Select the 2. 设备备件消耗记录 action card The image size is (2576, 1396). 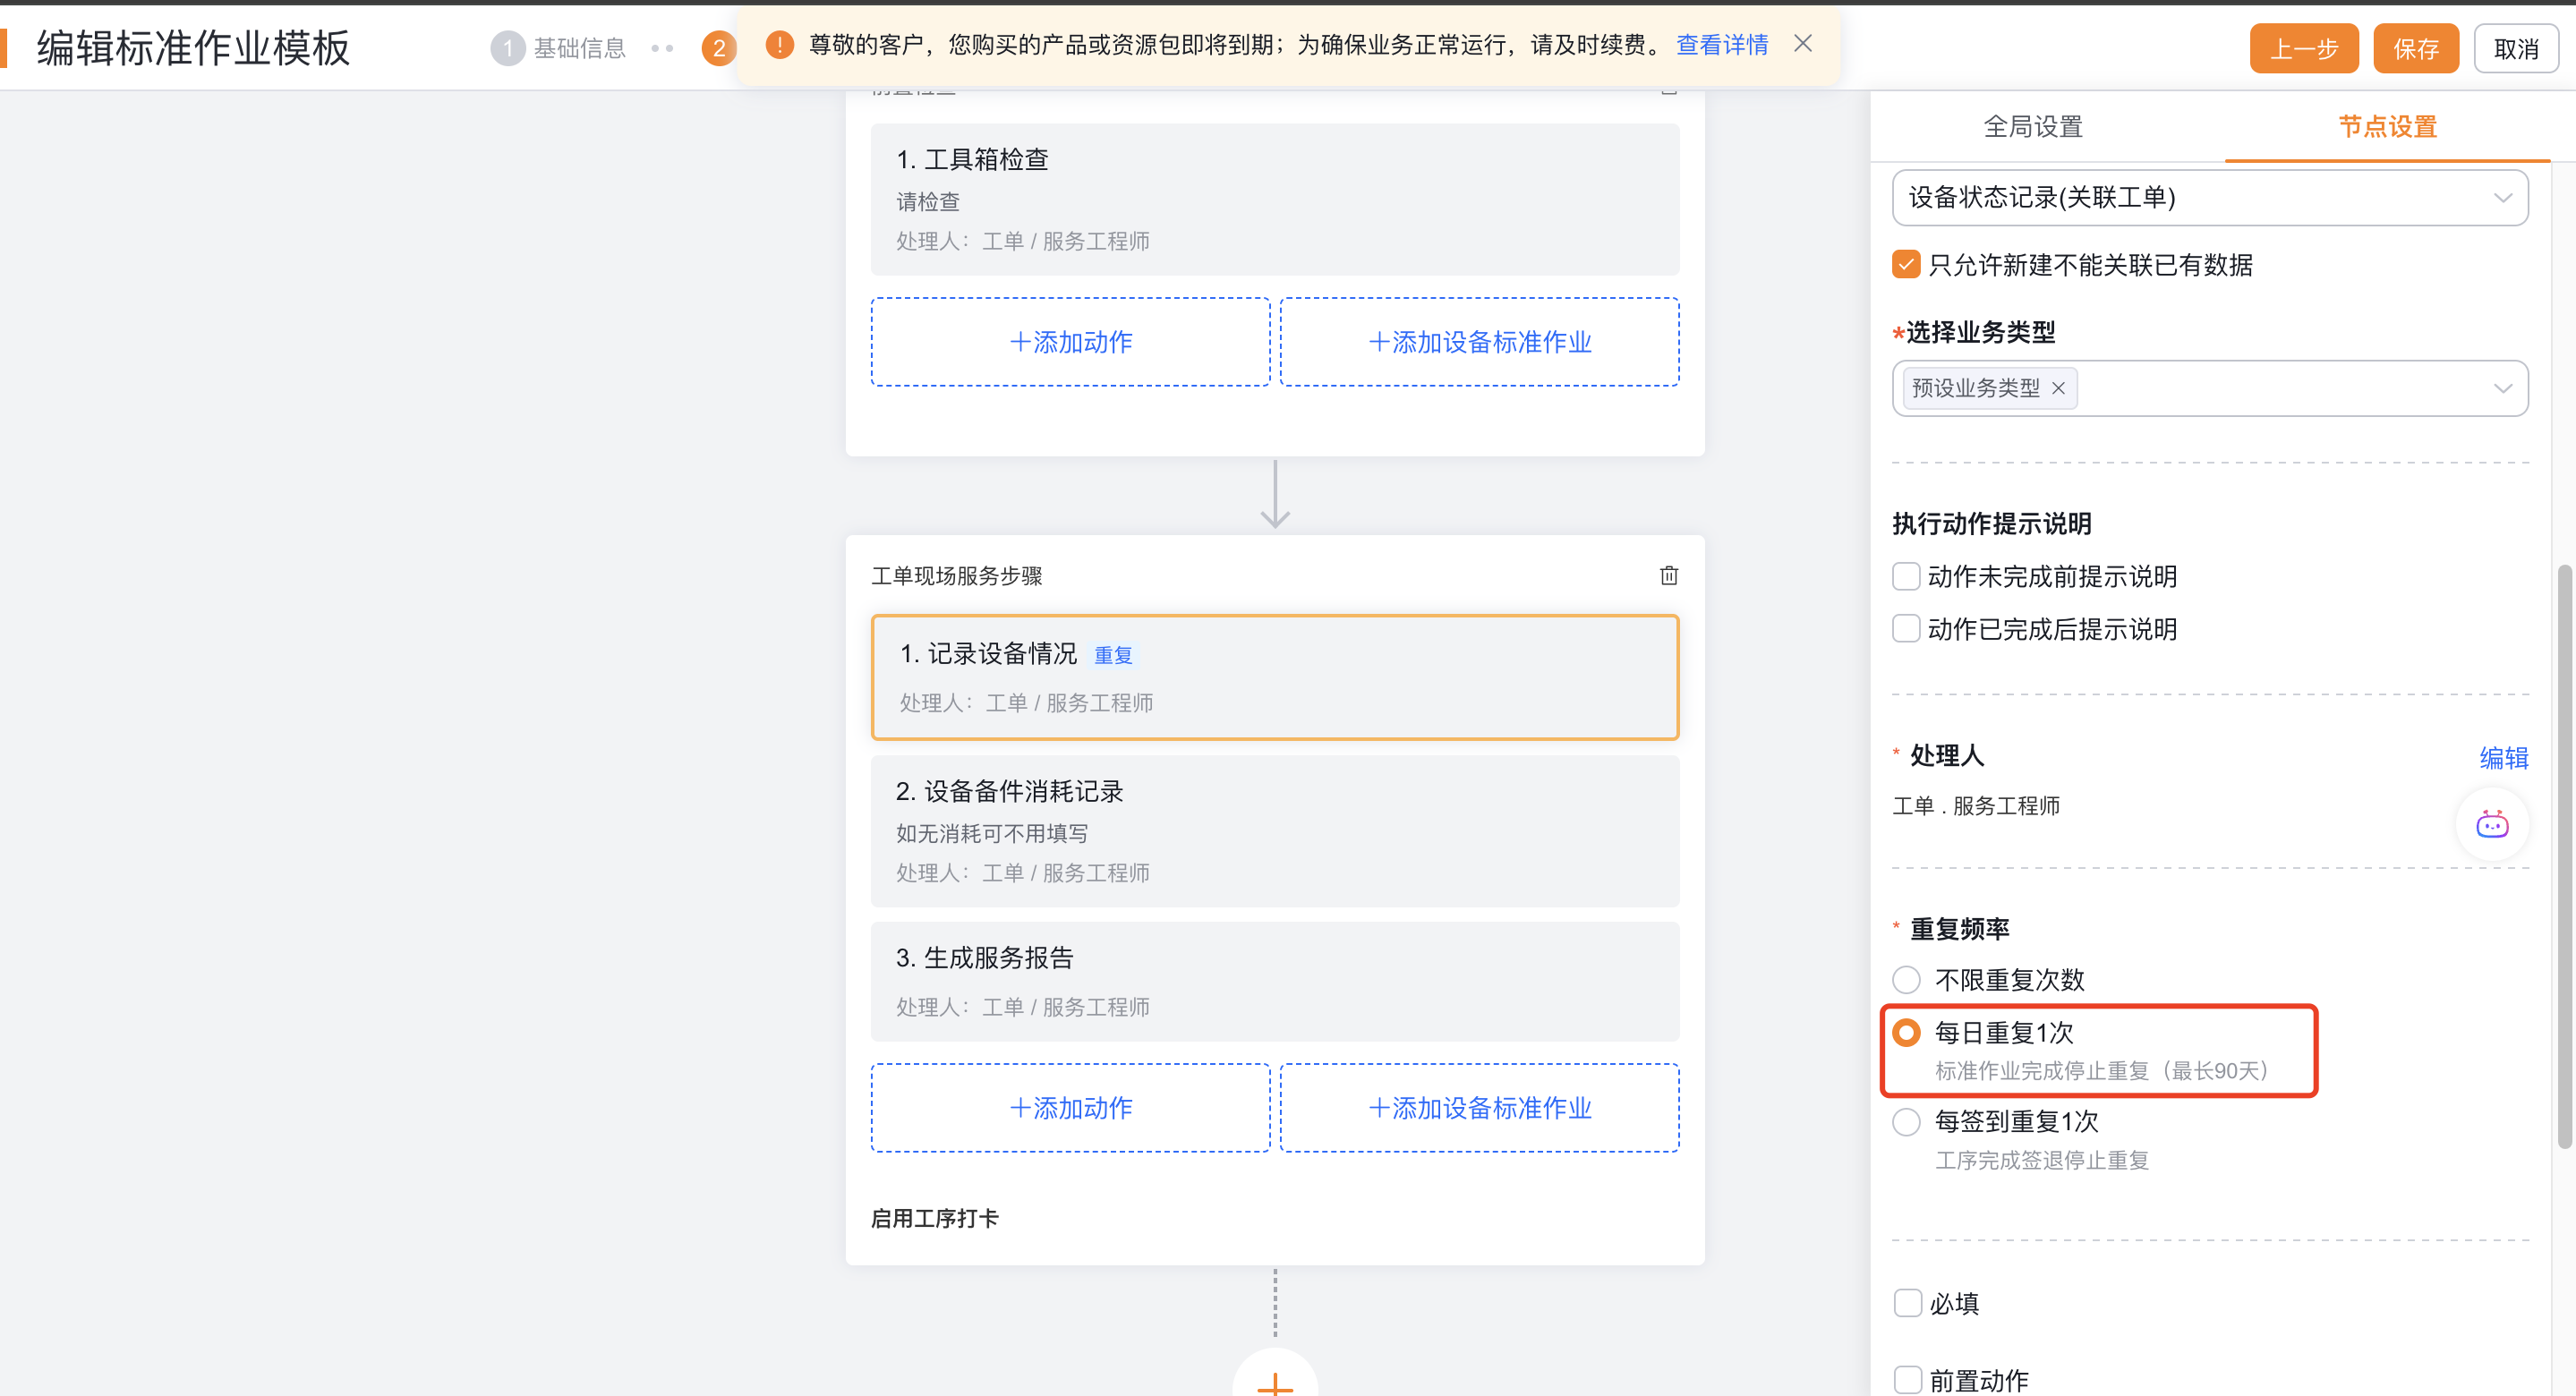click(x=1274, y=830)
